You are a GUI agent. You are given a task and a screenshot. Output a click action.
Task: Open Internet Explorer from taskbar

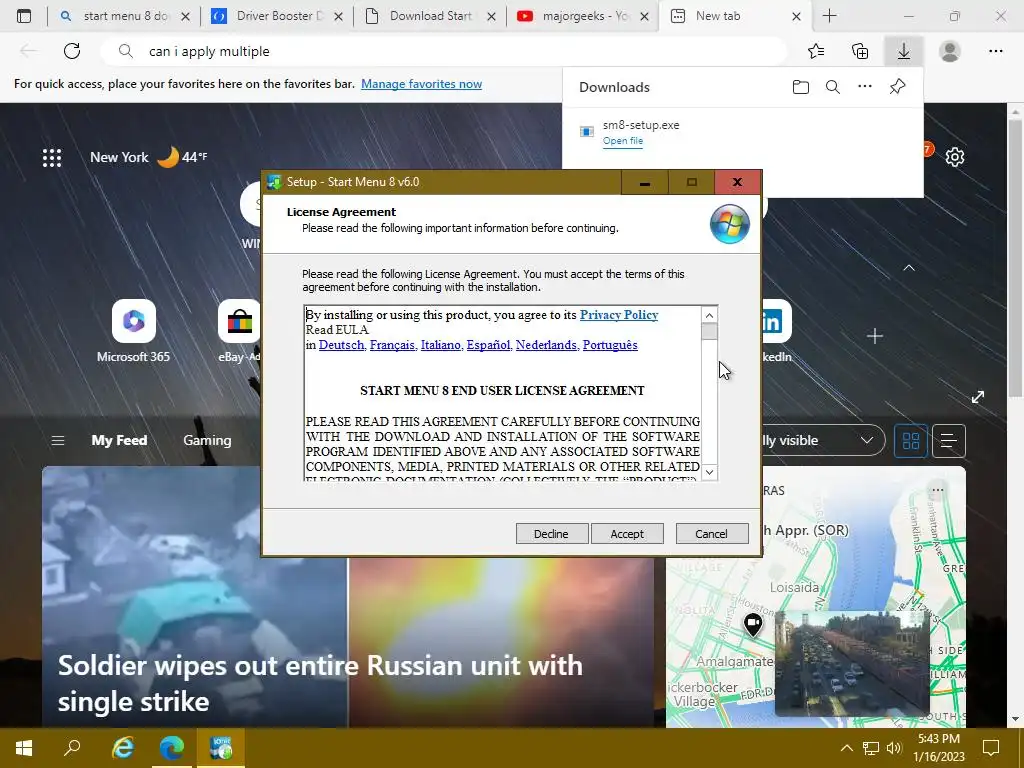[123, 748]
